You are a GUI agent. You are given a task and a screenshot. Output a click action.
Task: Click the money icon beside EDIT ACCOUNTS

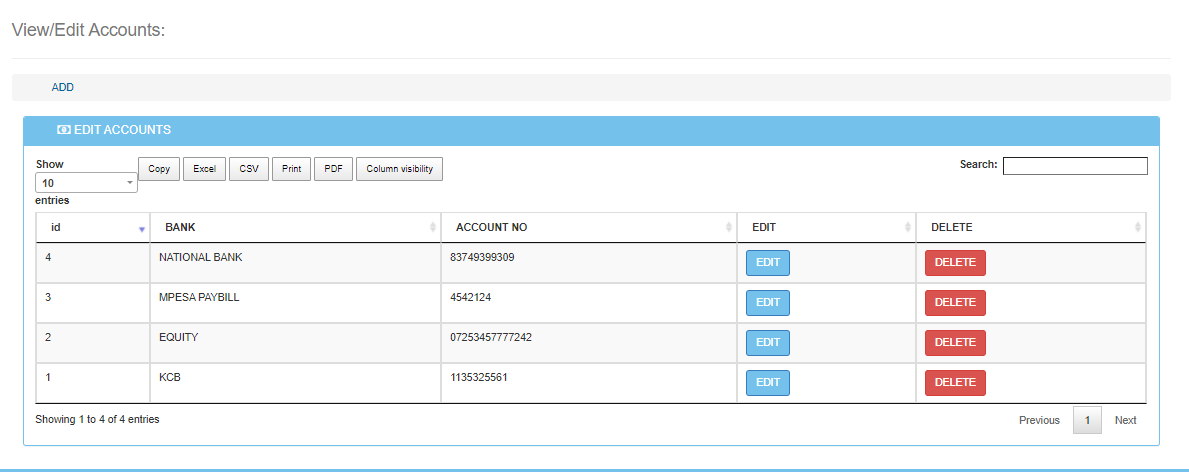[x=64, y=130]
